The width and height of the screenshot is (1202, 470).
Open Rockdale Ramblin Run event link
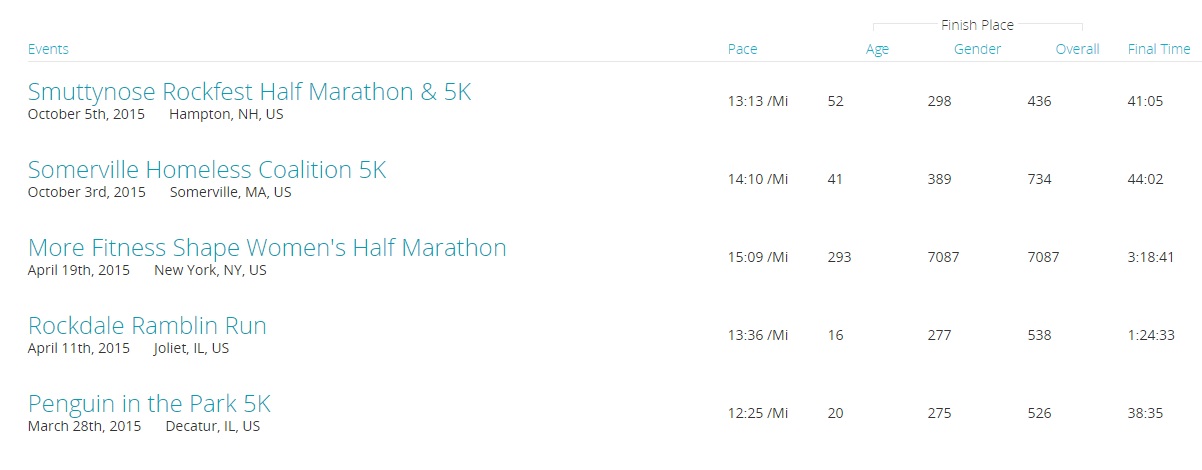pyautogui.click(x=147, y=326)
